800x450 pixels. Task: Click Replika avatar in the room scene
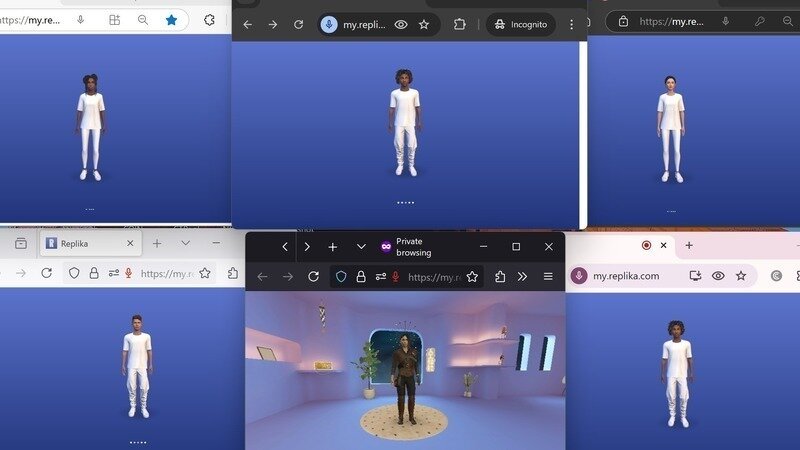(x=405, y=372)
